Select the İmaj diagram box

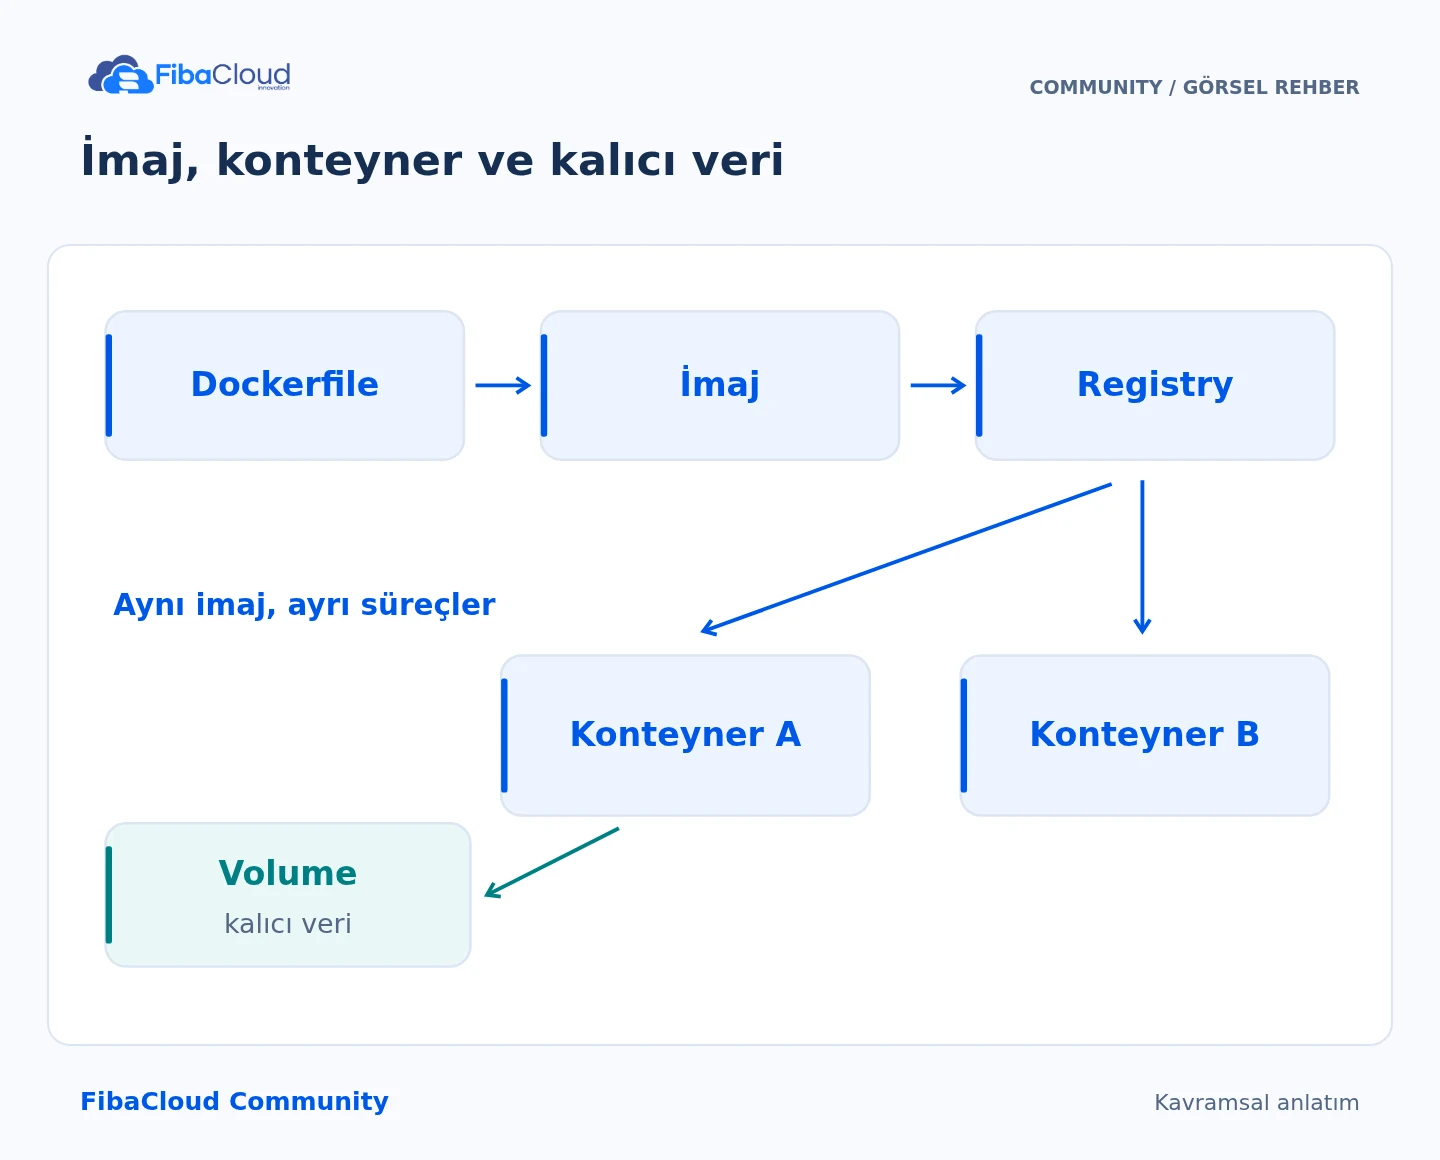tap(720, 385)
